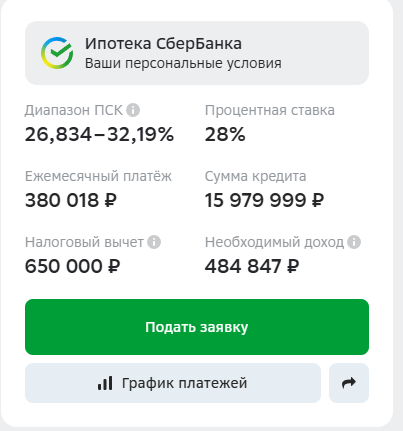Submit application via Подать заявку button
The width and height of the screenshot is (403, 431).
[x=197, y=327]
